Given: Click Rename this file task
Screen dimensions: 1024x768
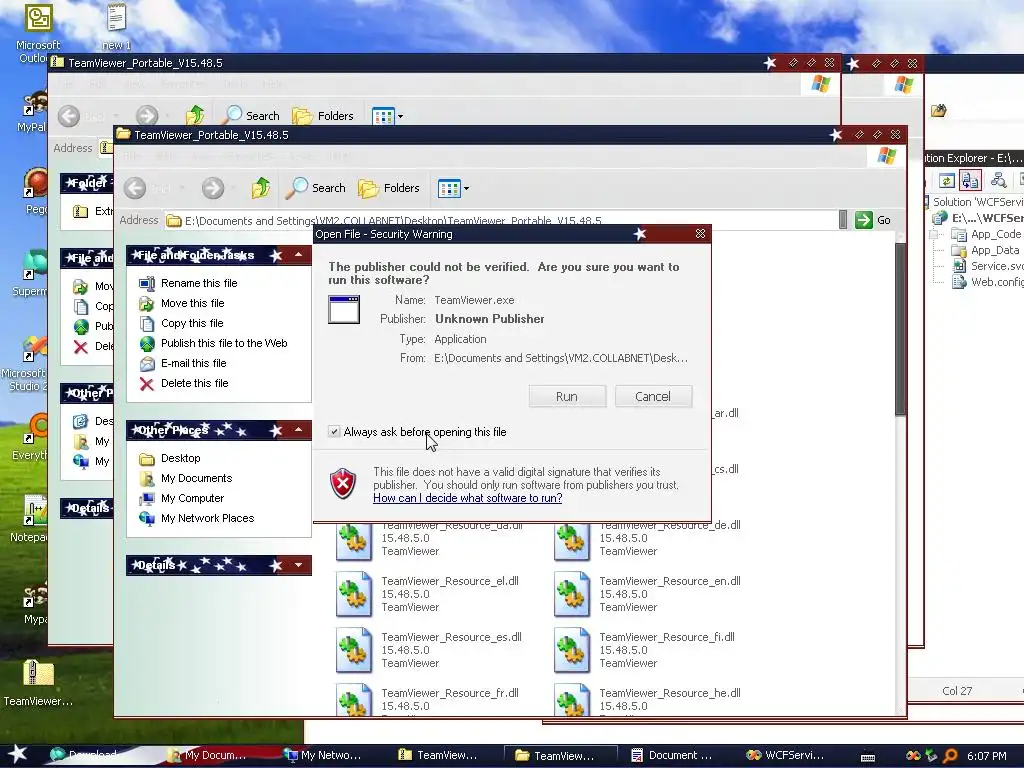Looking at the screenshot, I should point(199,283).
